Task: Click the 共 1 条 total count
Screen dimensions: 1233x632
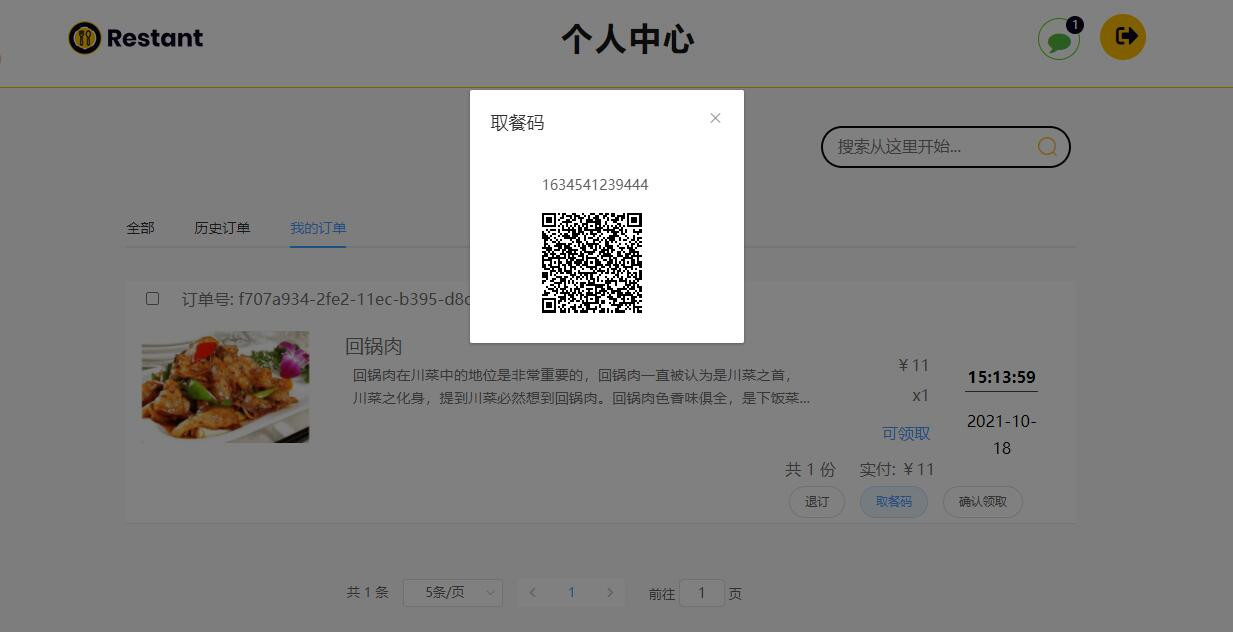Action: point(367,593)
